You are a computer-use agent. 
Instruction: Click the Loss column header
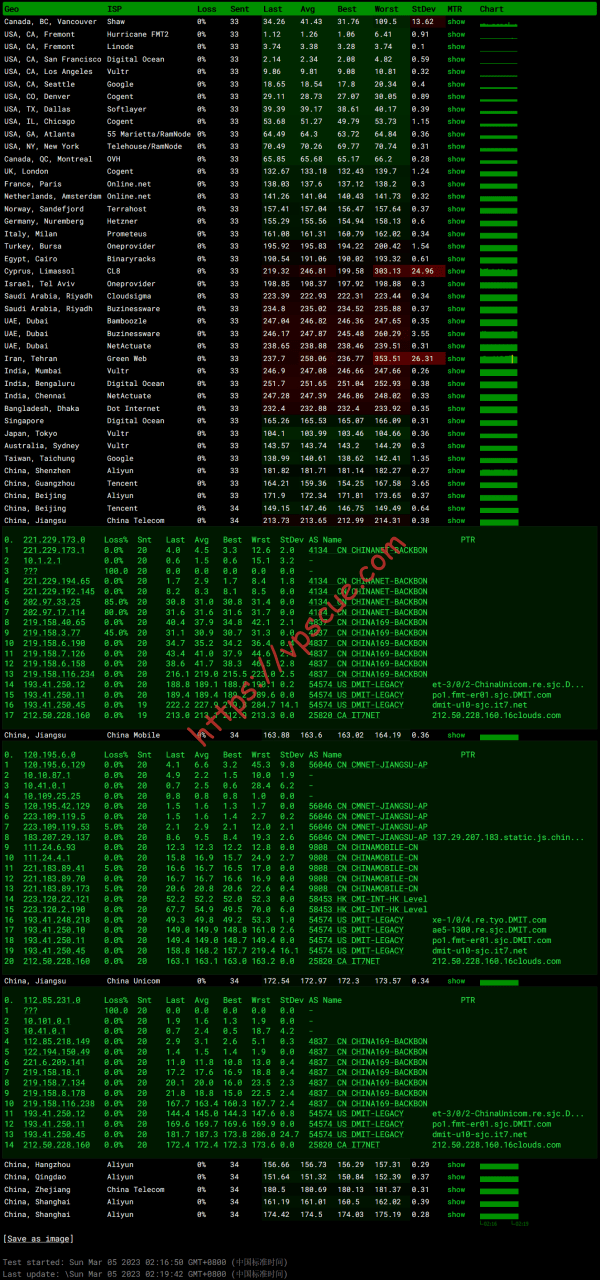coord(206,8)
